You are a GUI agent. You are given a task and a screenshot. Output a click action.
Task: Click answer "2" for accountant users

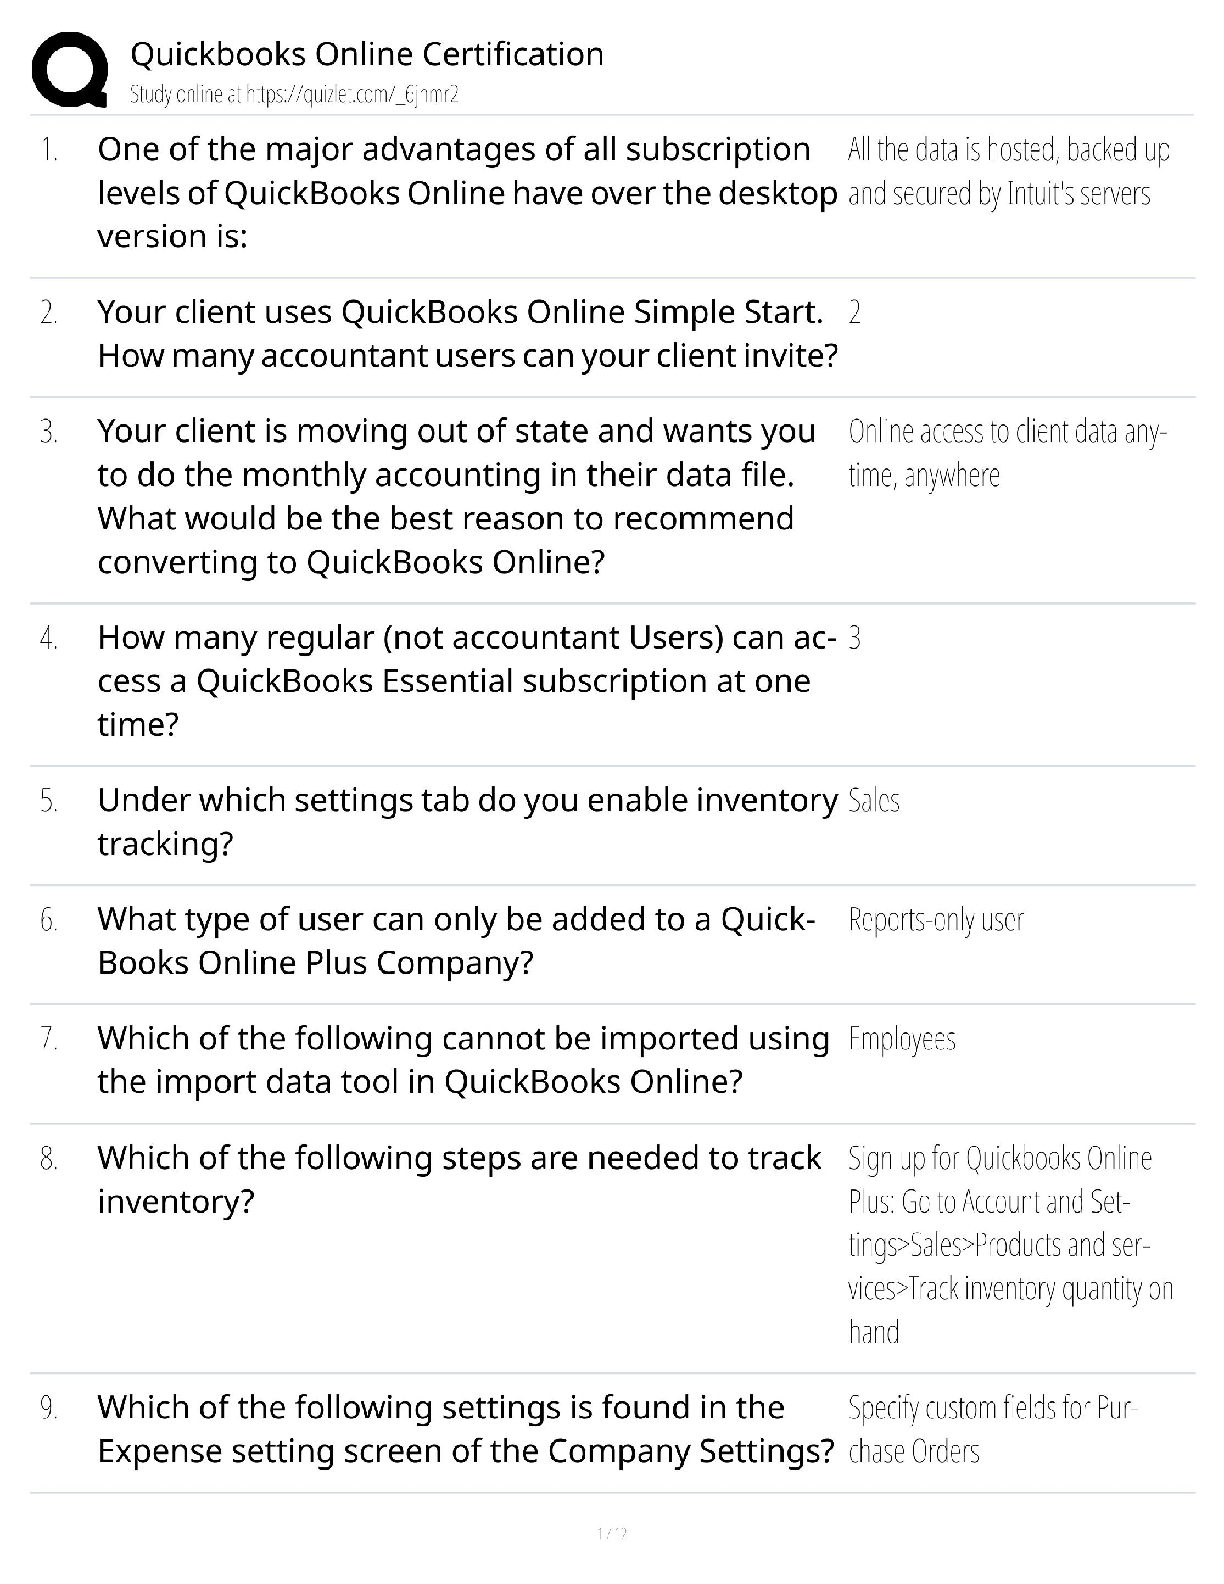coord(854,313)
